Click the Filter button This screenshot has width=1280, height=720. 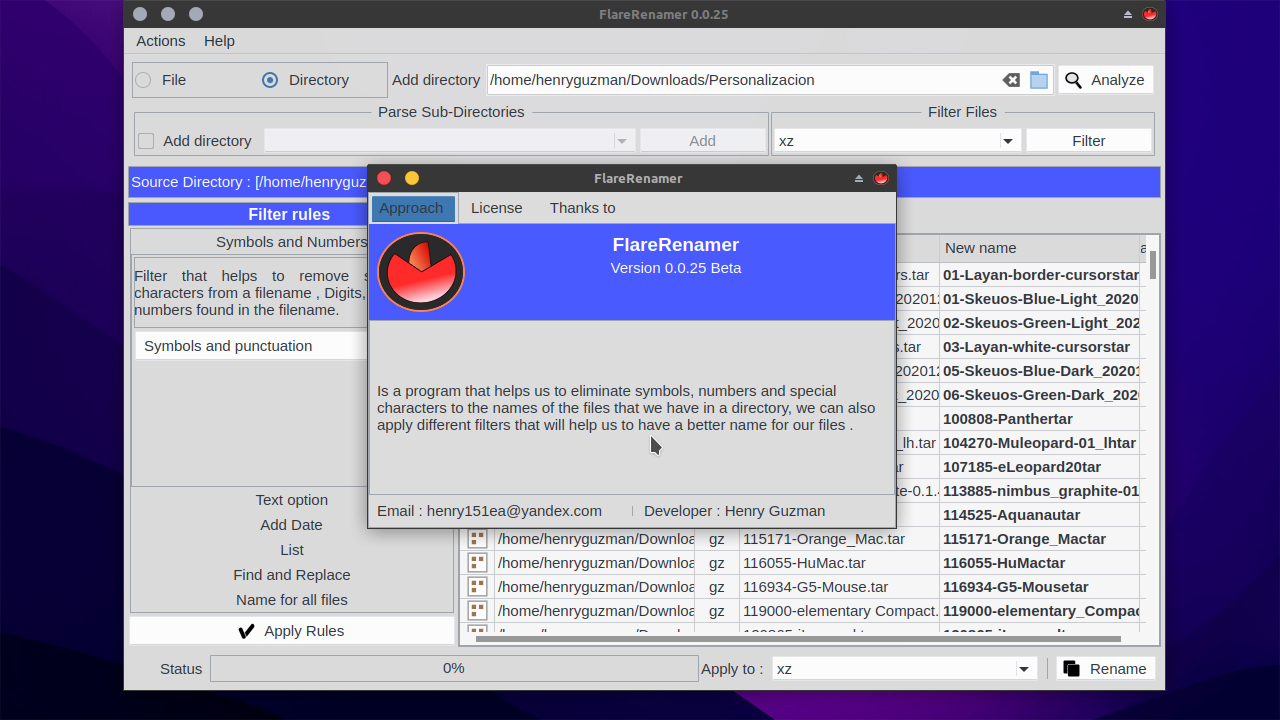[1089, 141]
